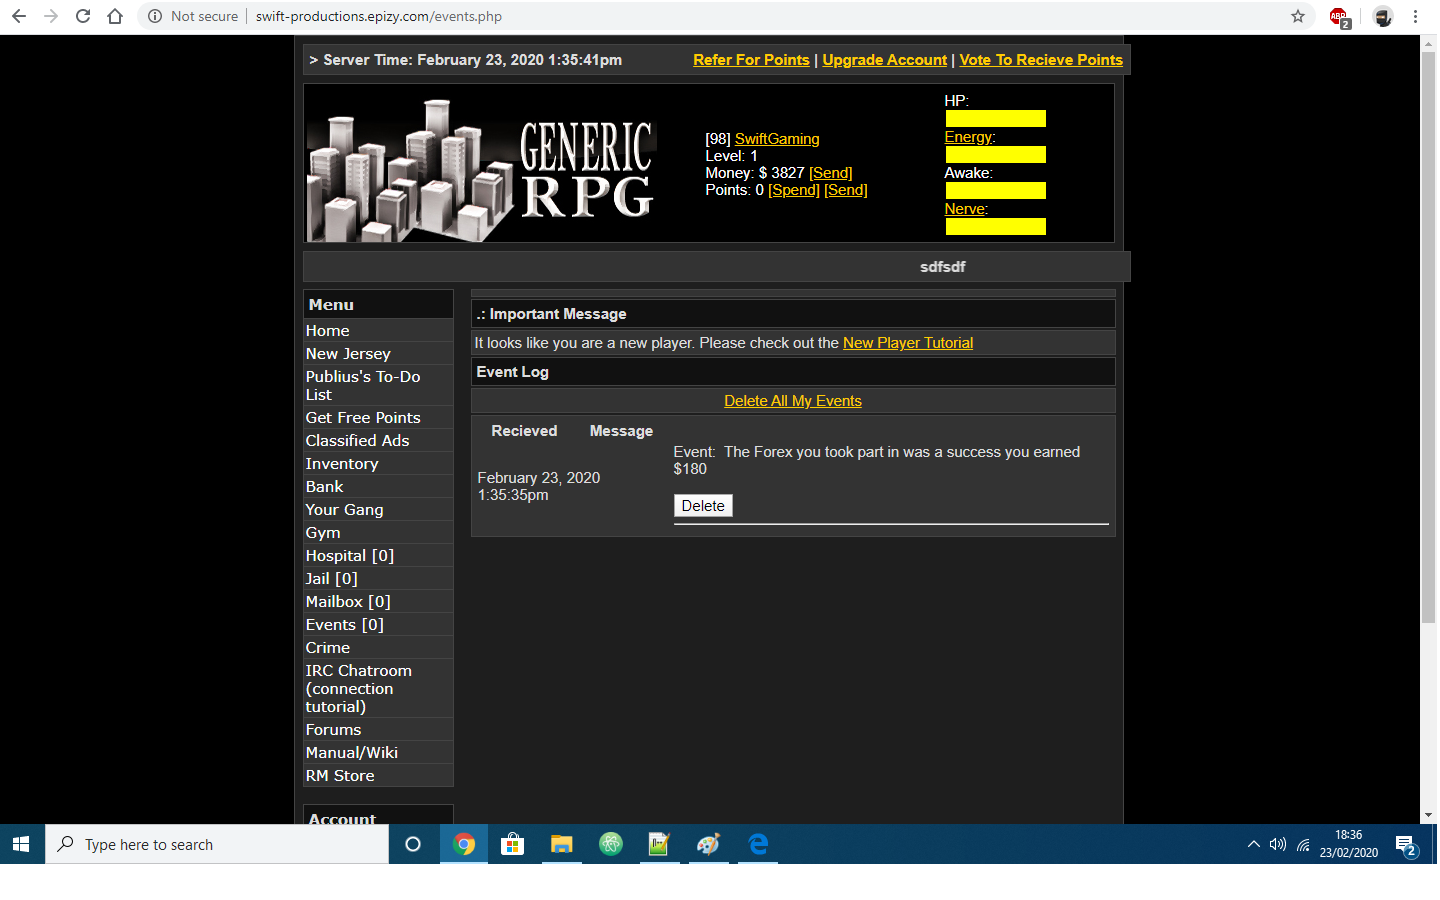1440x900 pixels.
Task: Click the Windows taskbar search box
Action: (x=217, y=845)
